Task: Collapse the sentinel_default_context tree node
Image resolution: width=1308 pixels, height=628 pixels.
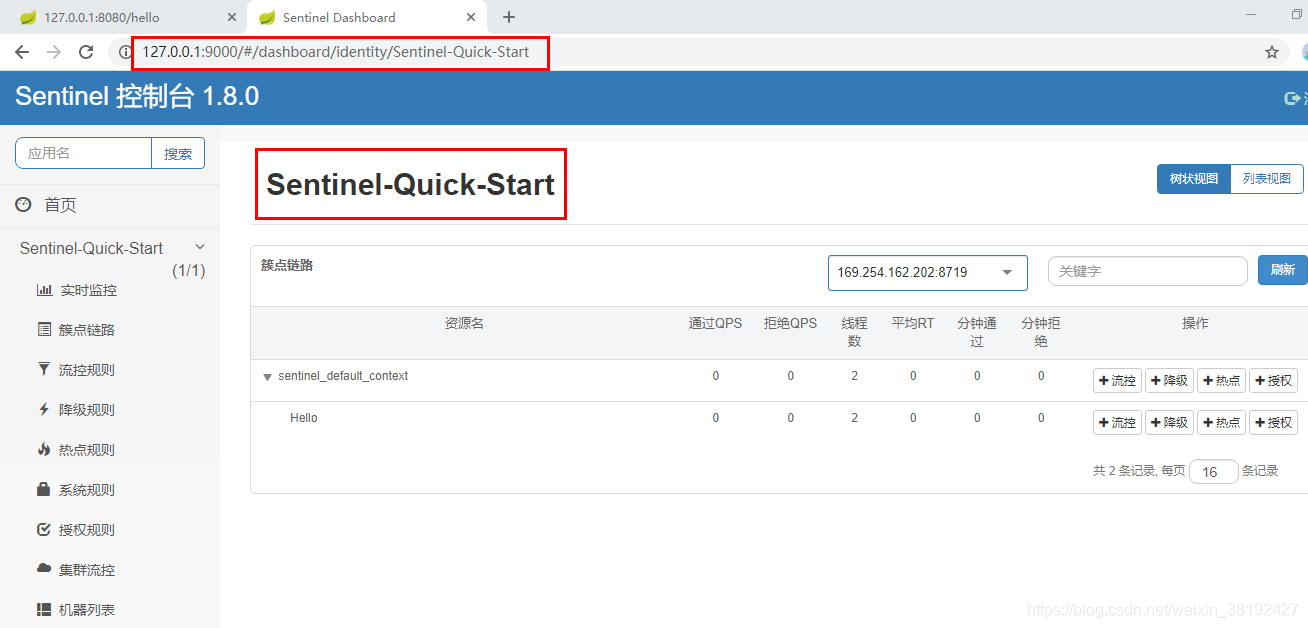Action: coord(267,377)
